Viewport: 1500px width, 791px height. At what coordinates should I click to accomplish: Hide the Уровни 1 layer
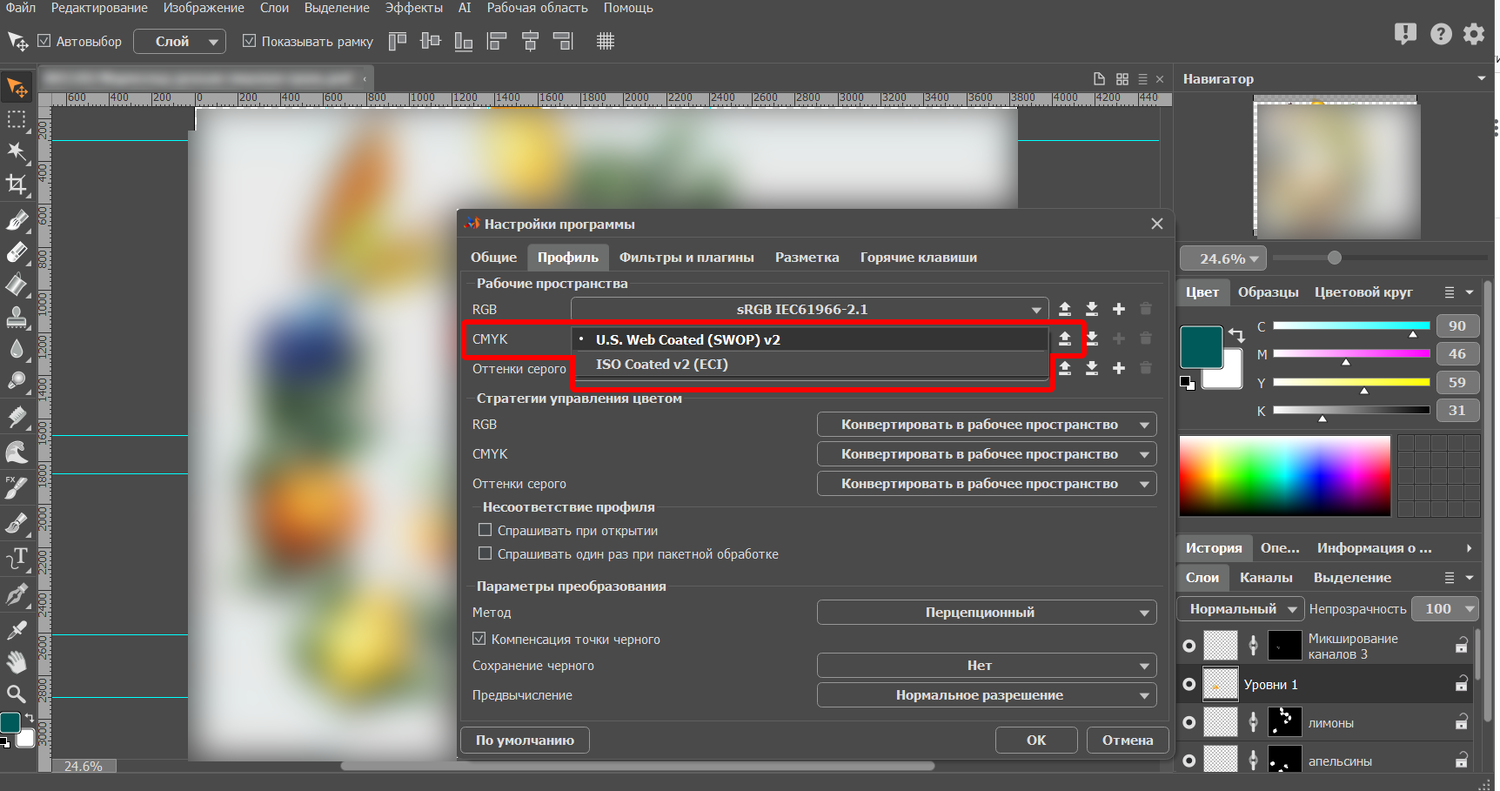coord(1189,685)
